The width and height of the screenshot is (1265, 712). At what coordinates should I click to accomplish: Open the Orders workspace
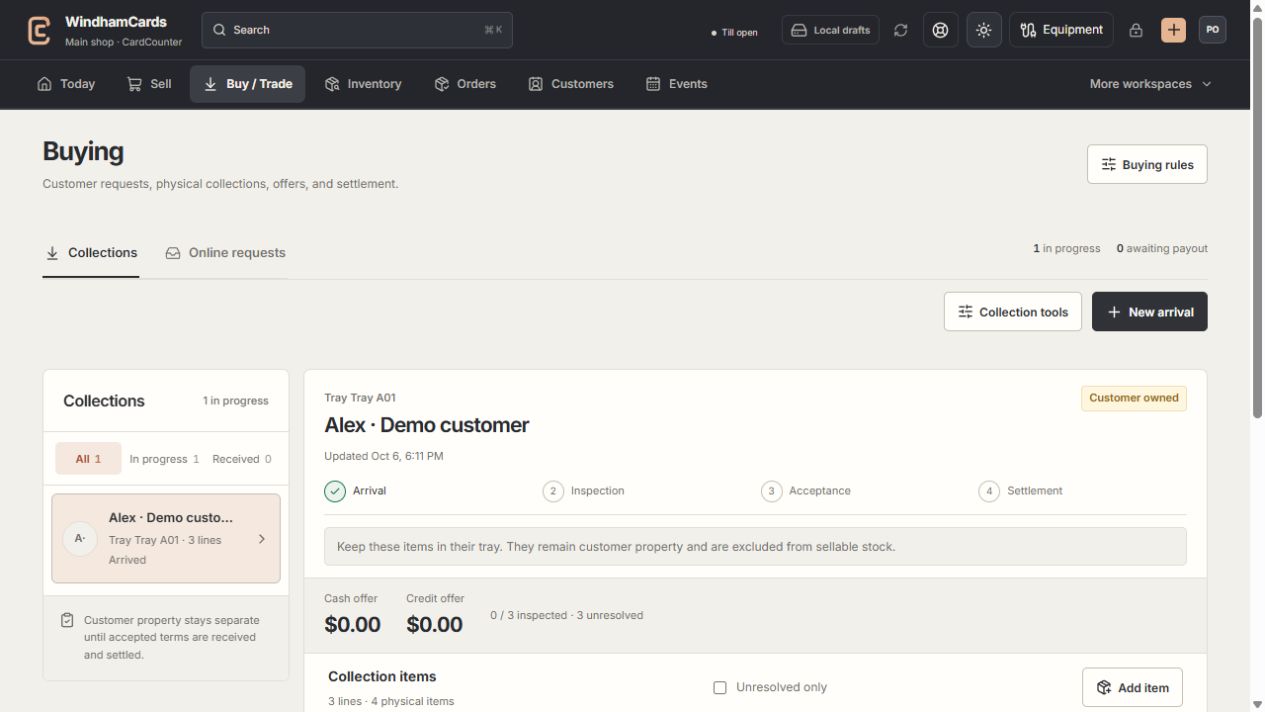coord(465,84)
